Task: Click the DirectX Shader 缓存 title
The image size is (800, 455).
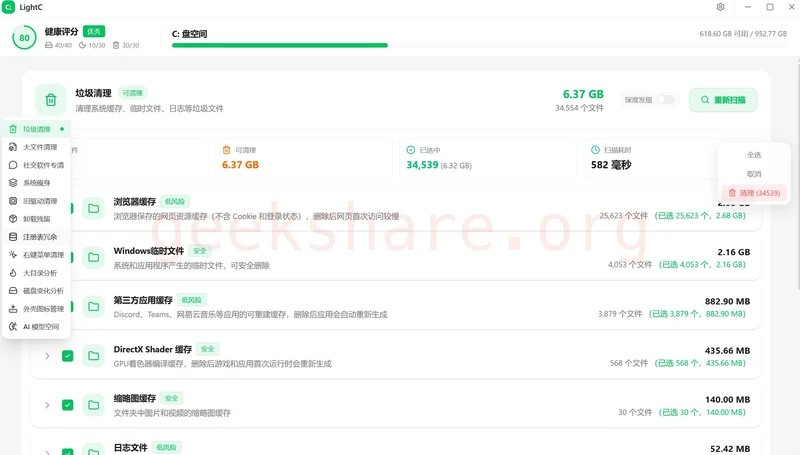Action: (153, 349)
